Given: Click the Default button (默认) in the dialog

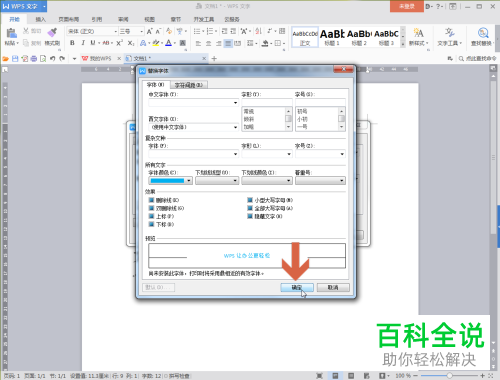Looking at the screenshot, I should (159, 287).
